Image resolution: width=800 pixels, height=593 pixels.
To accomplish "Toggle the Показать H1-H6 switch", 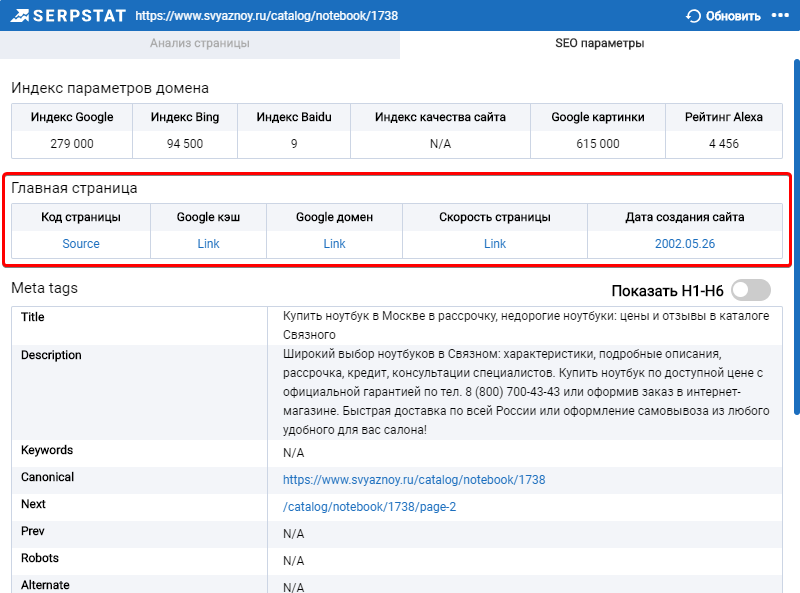I will click(x=751, y=290).
